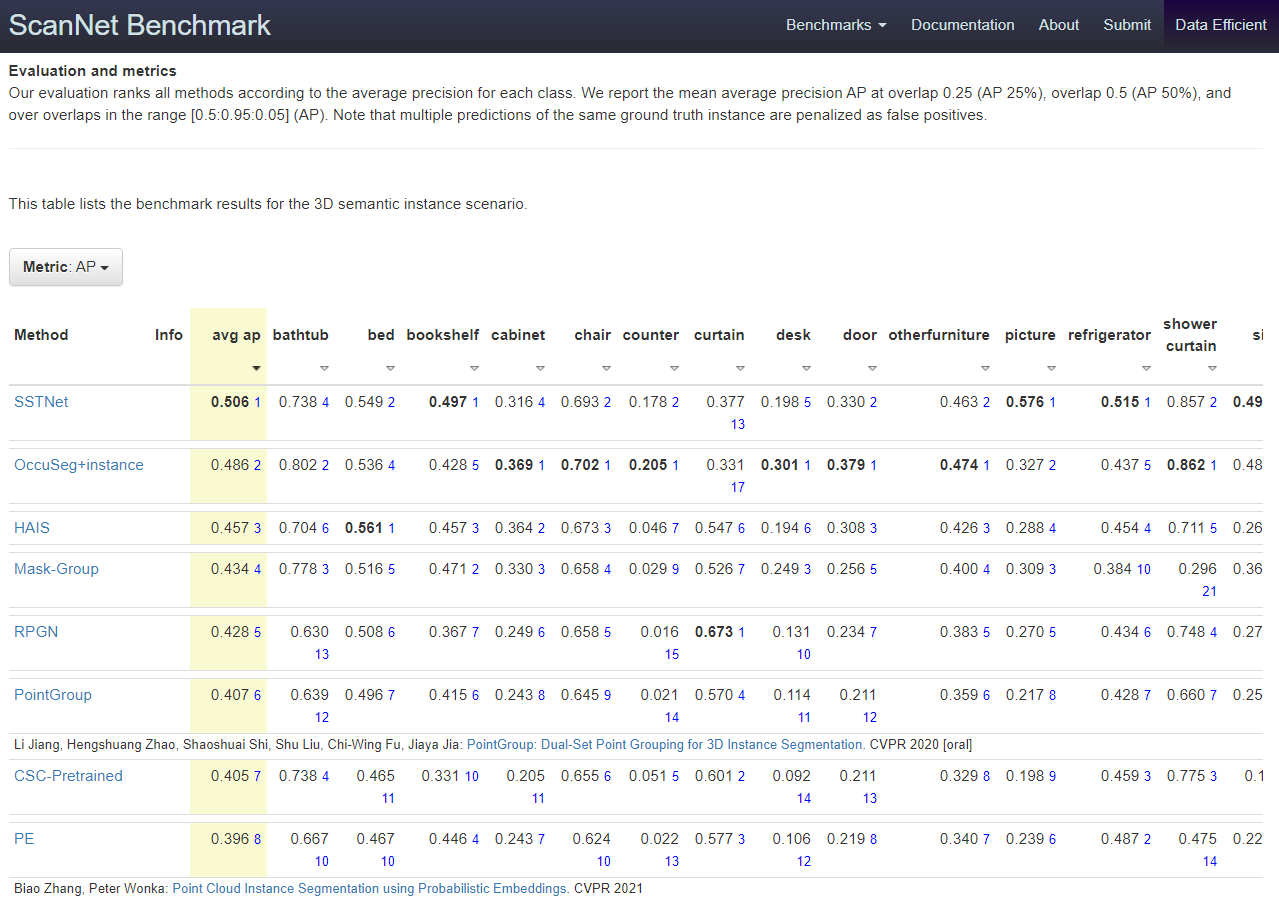The image size is (1279, 899).
Task: Sort by avg ap column arrow
Action: (256, 368)
